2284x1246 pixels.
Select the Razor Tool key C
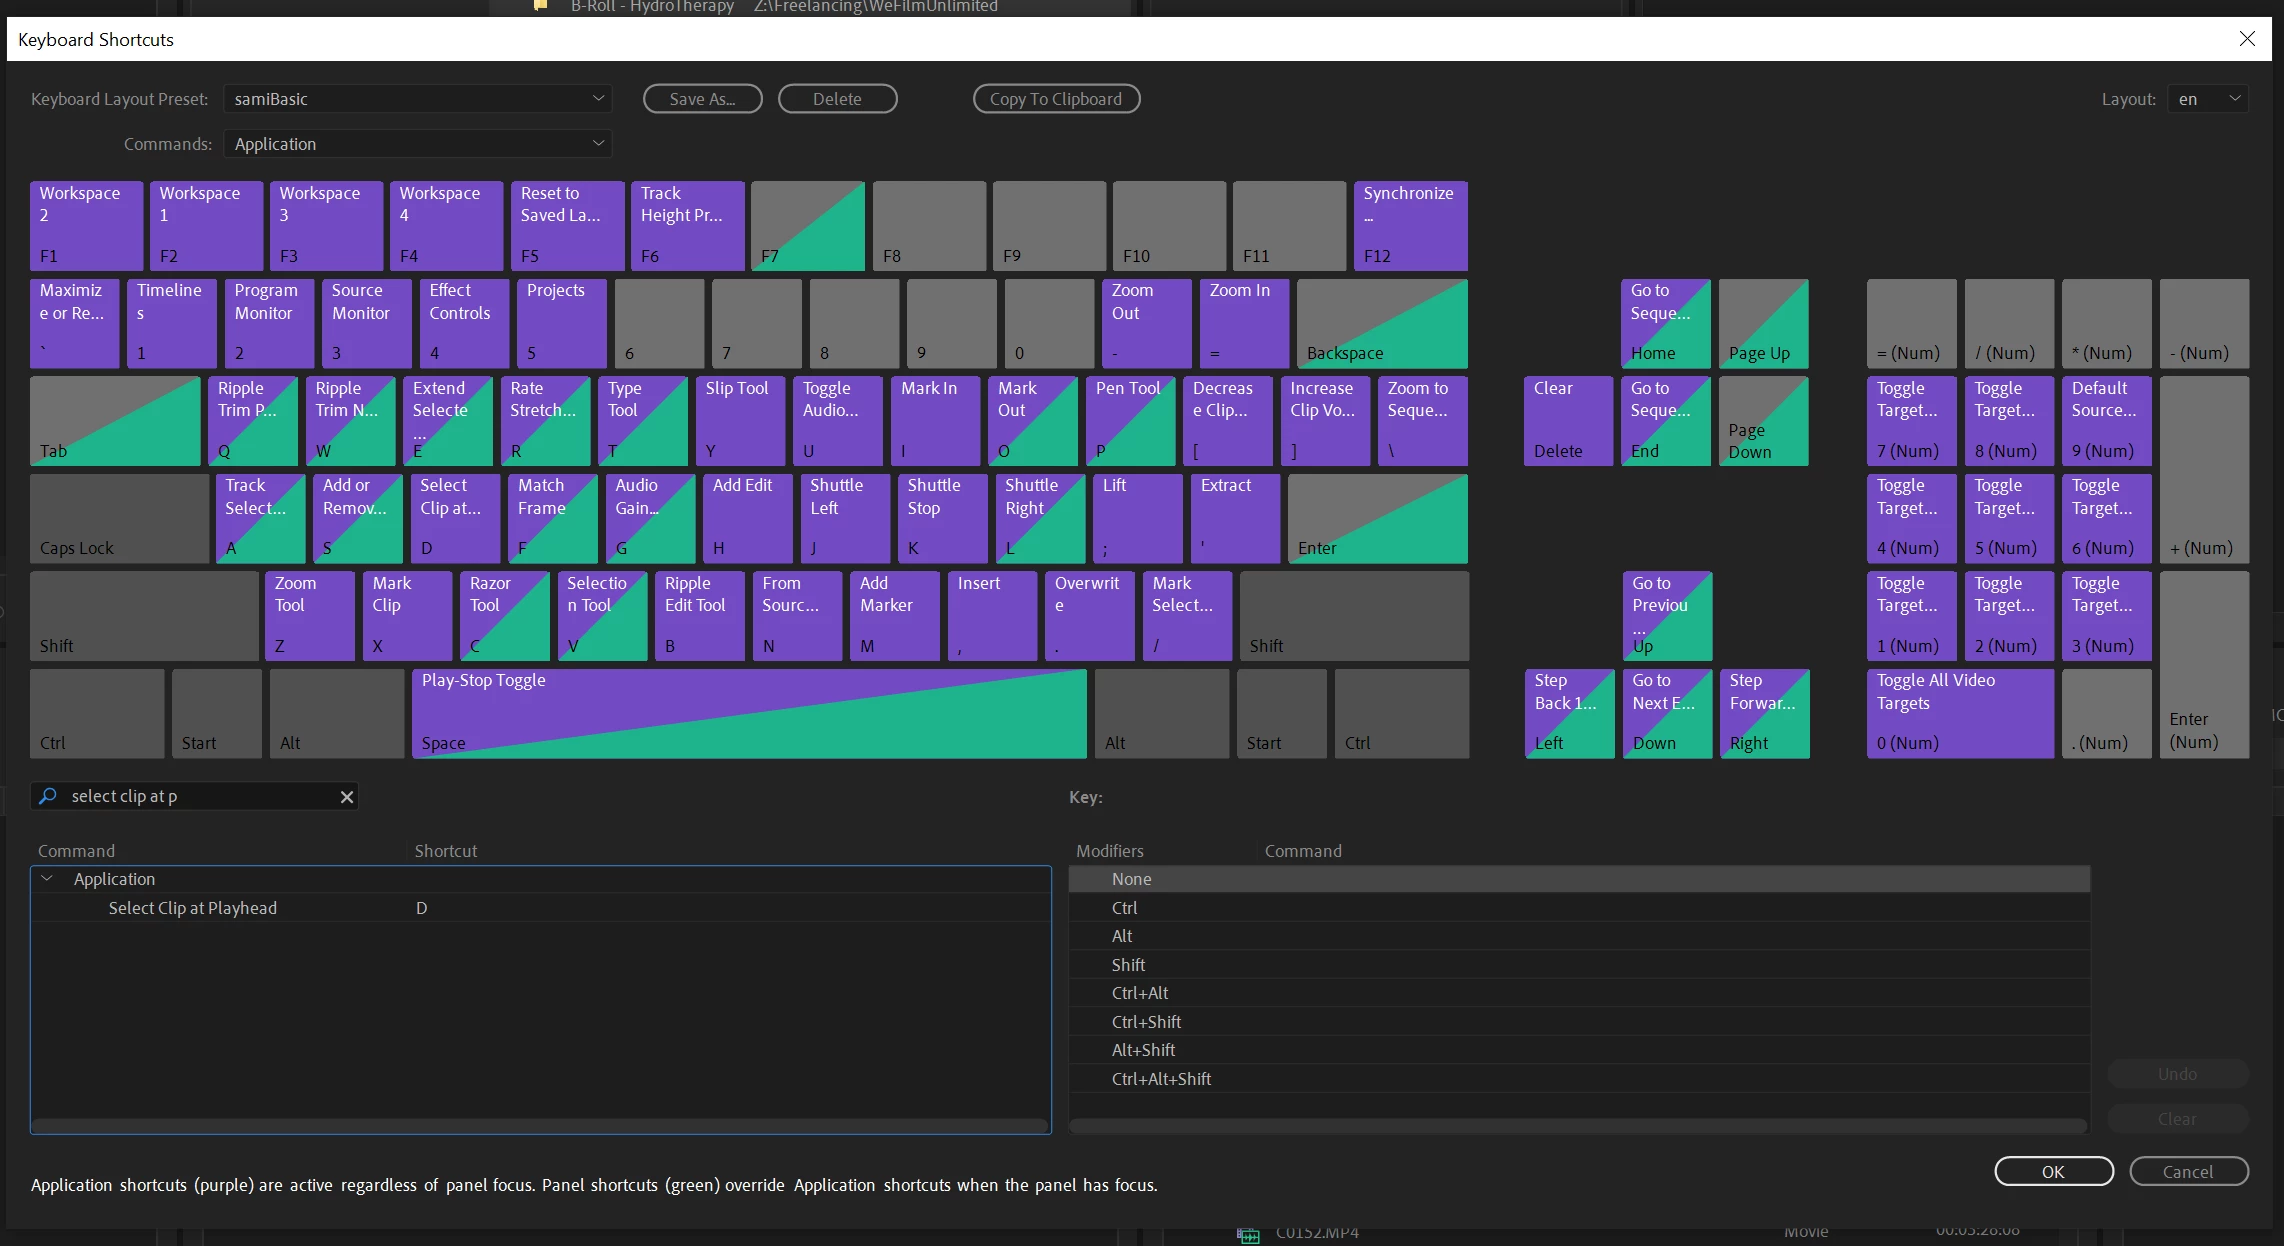click(x=504, y=615)
